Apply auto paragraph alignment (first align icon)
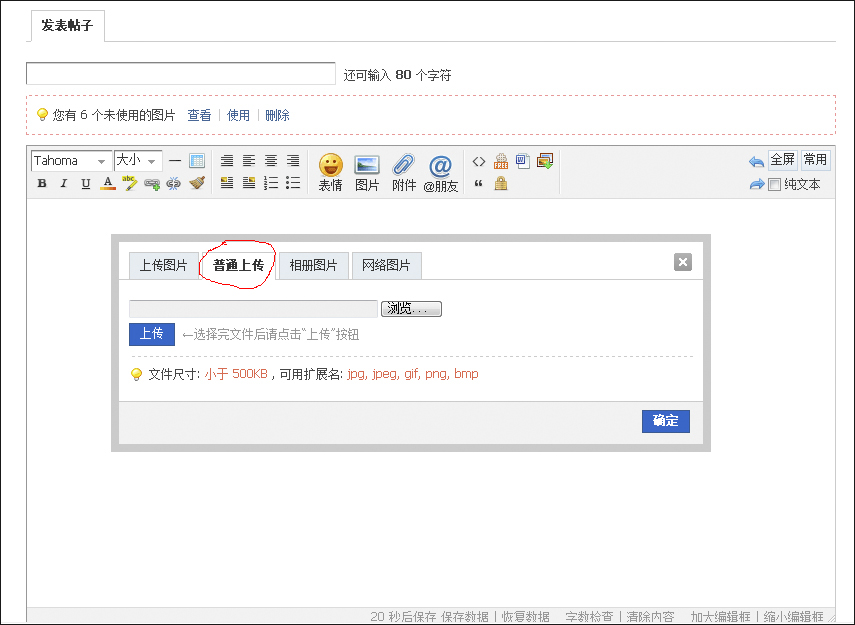Screen dimensions: 855x625 (x=227, y=161)
